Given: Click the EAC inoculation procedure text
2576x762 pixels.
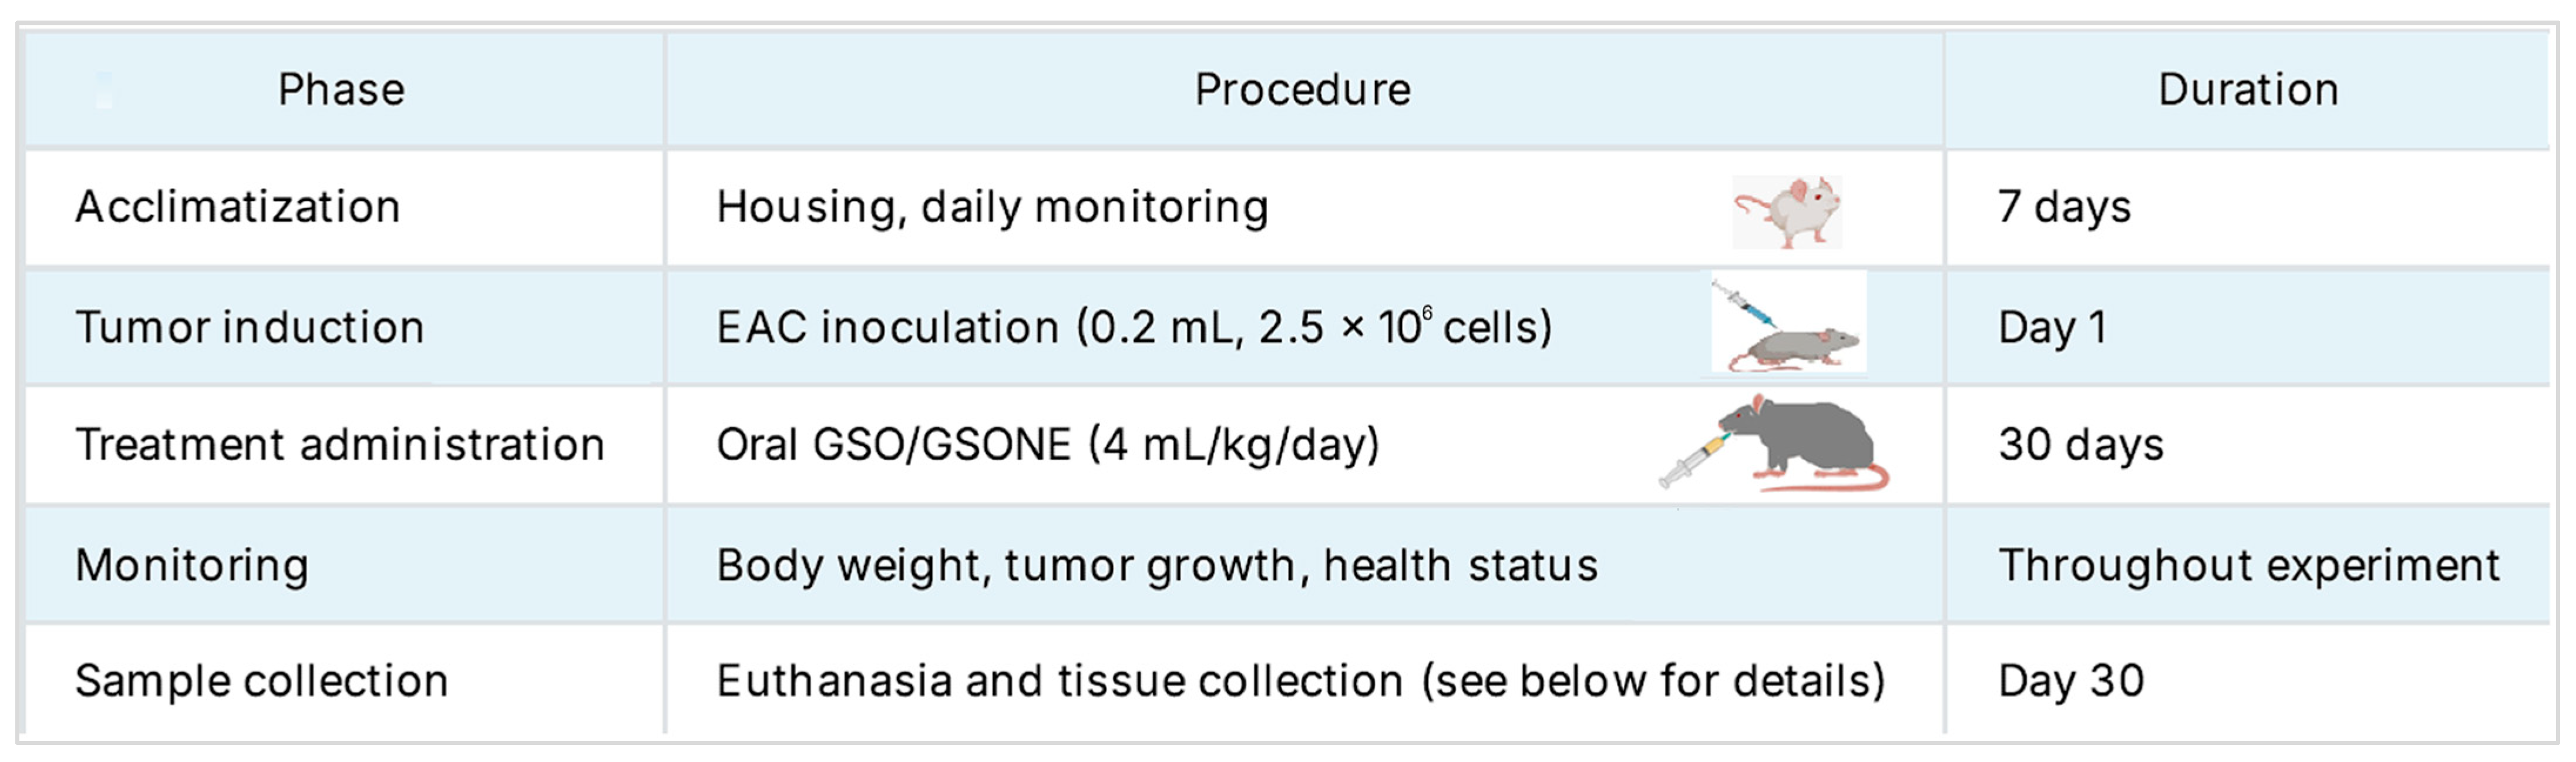Looking at the screenshot, I should (x=1134, y=327).
